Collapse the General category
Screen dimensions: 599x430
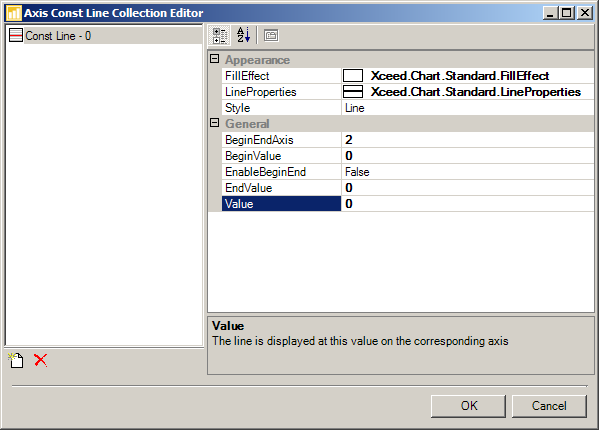tap(215, 123)
